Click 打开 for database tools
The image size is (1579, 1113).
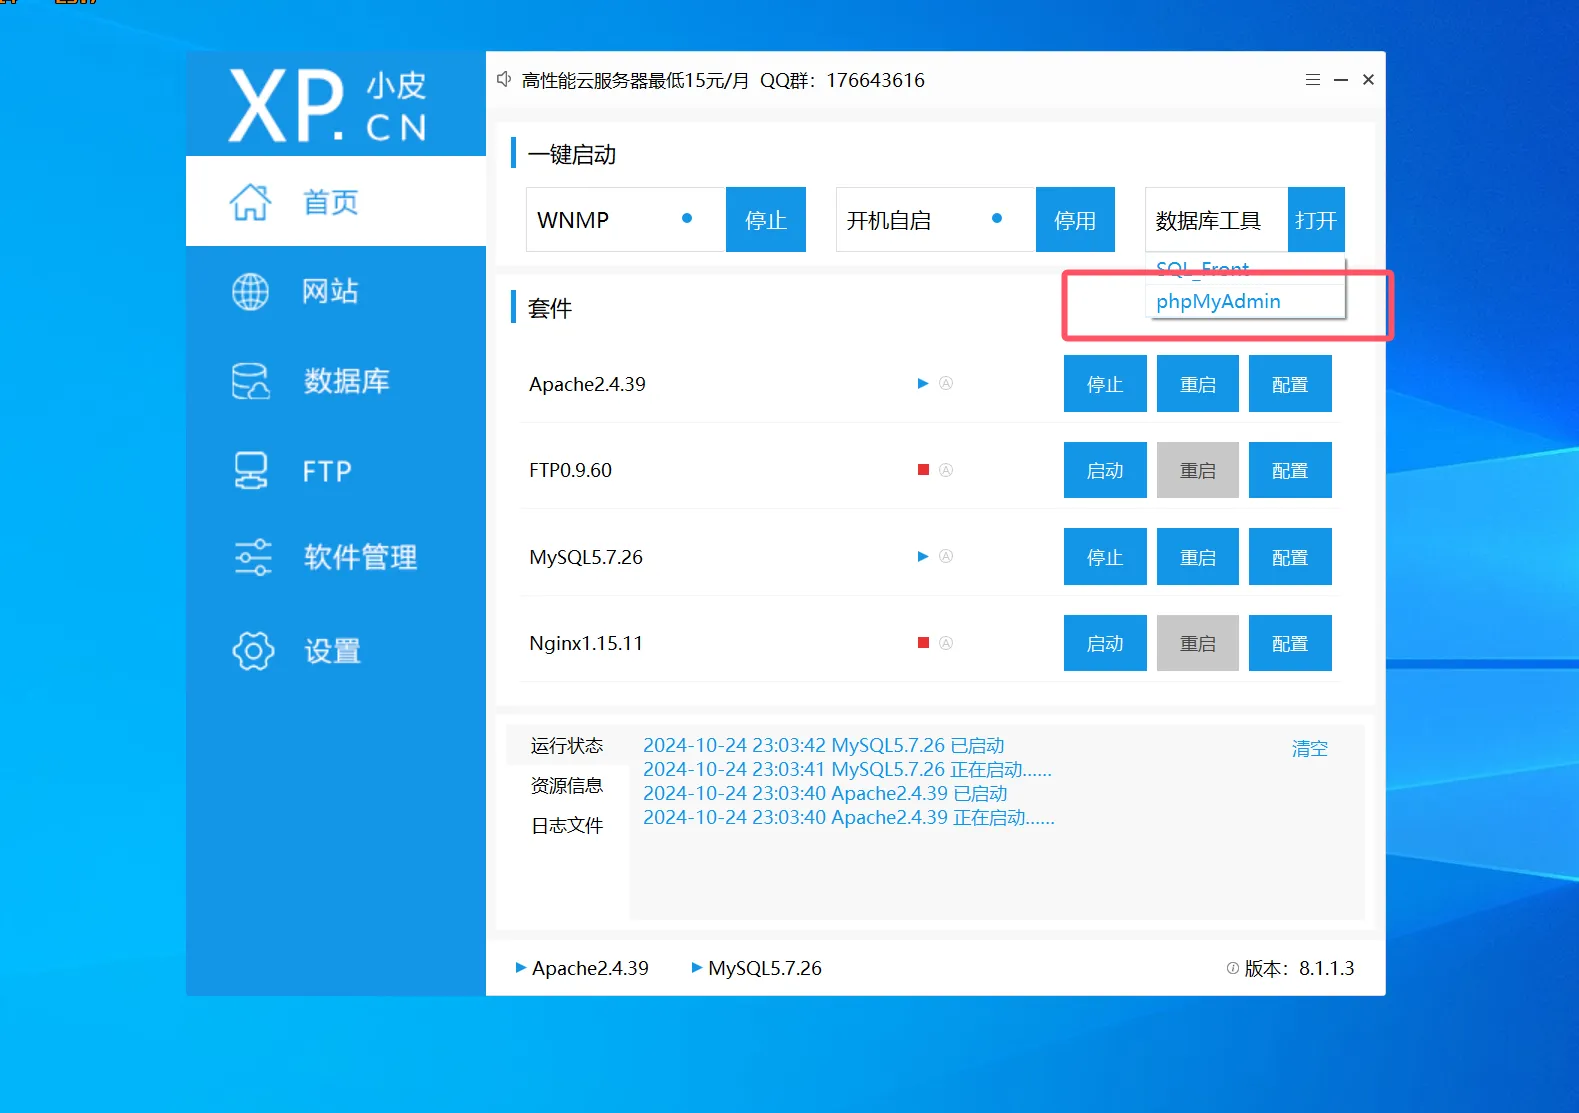coord(1316,220)
